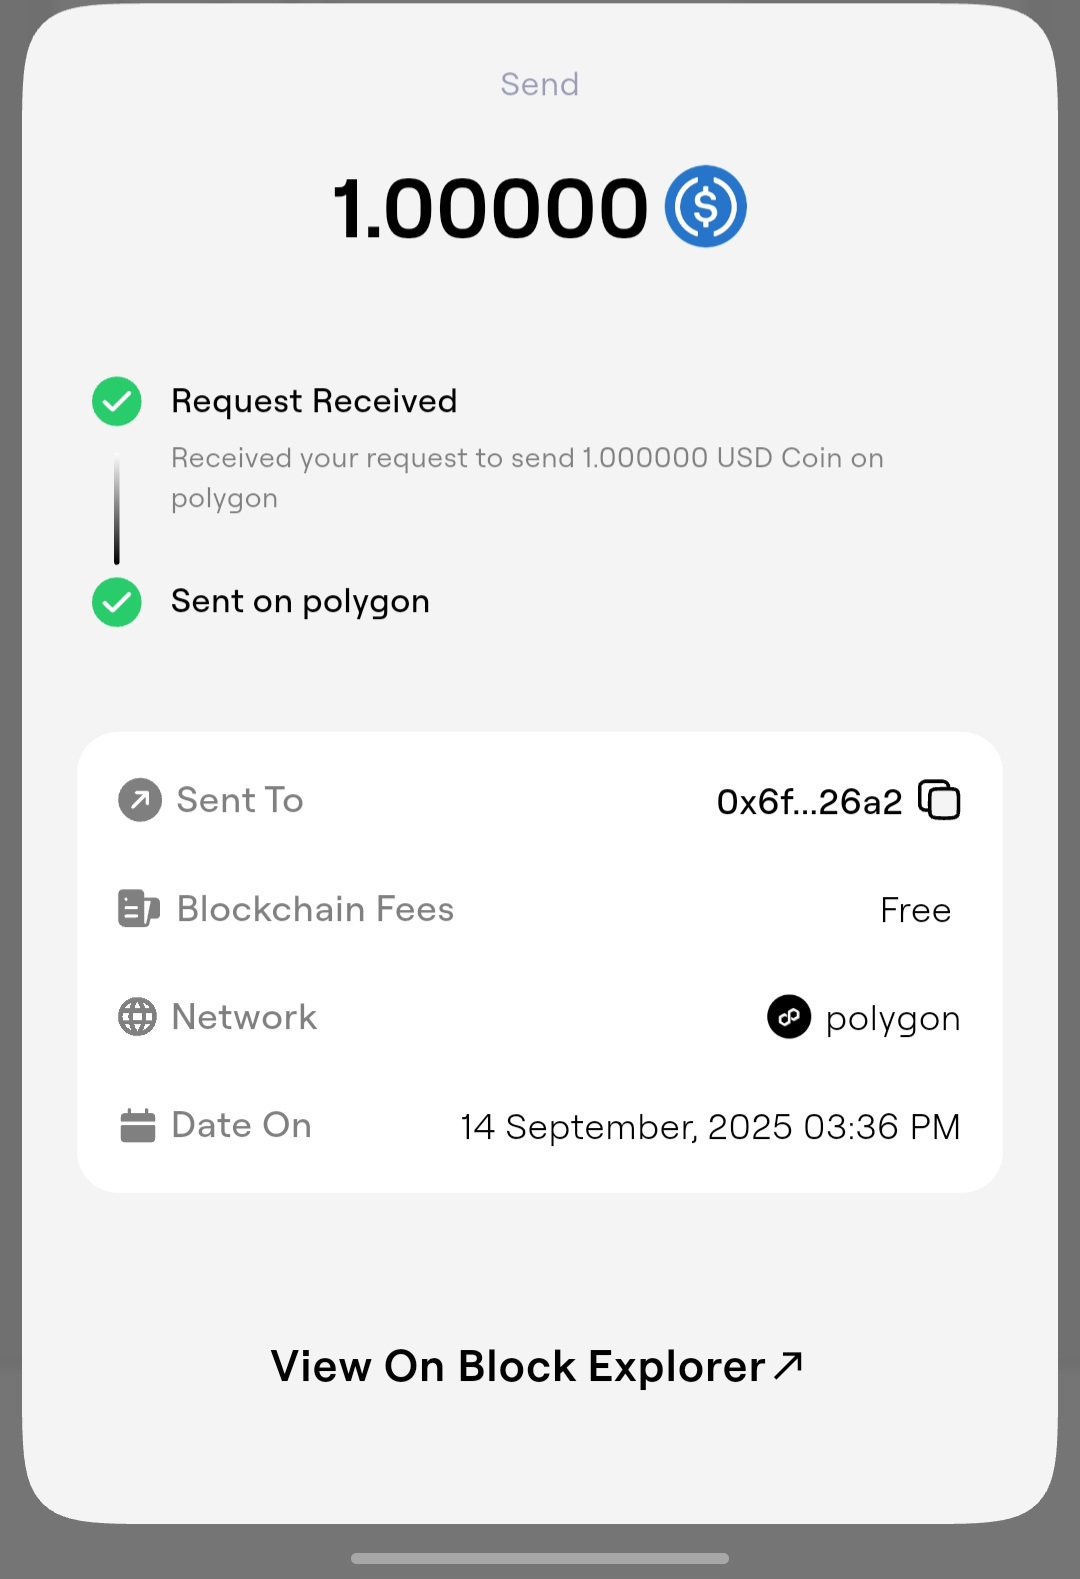Tap the 1.00000 amount display

point(490,209)
